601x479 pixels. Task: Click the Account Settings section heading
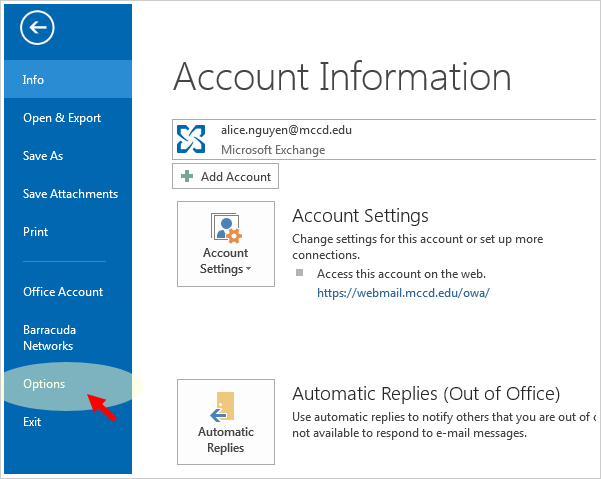tap(360, 215)
